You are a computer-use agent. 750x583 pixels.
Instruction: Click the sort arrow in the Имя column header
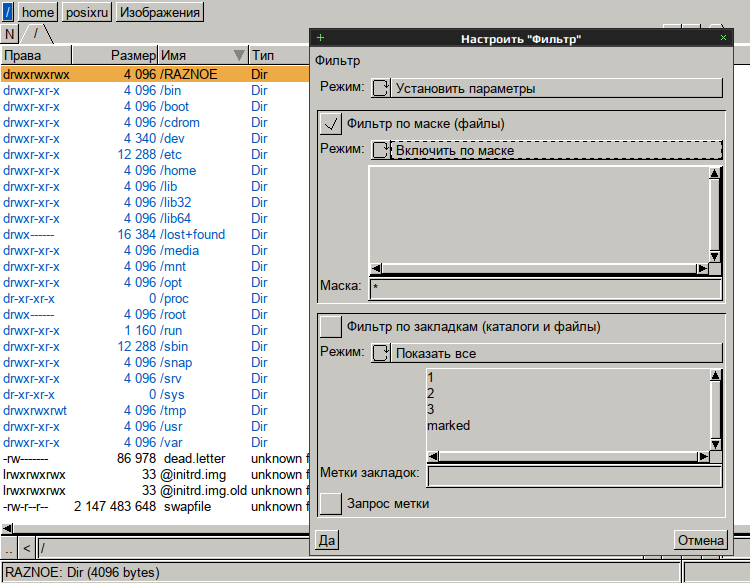point(238,55)
